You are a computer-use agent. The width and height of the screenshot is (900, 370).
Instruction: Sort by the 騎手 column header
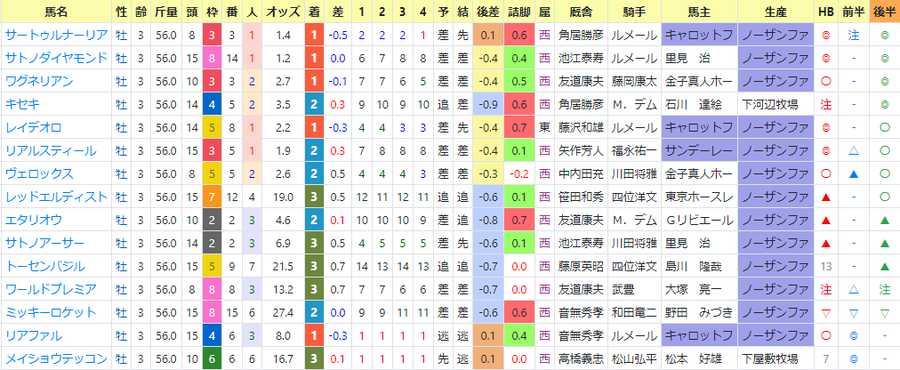[x=634, y=11]
